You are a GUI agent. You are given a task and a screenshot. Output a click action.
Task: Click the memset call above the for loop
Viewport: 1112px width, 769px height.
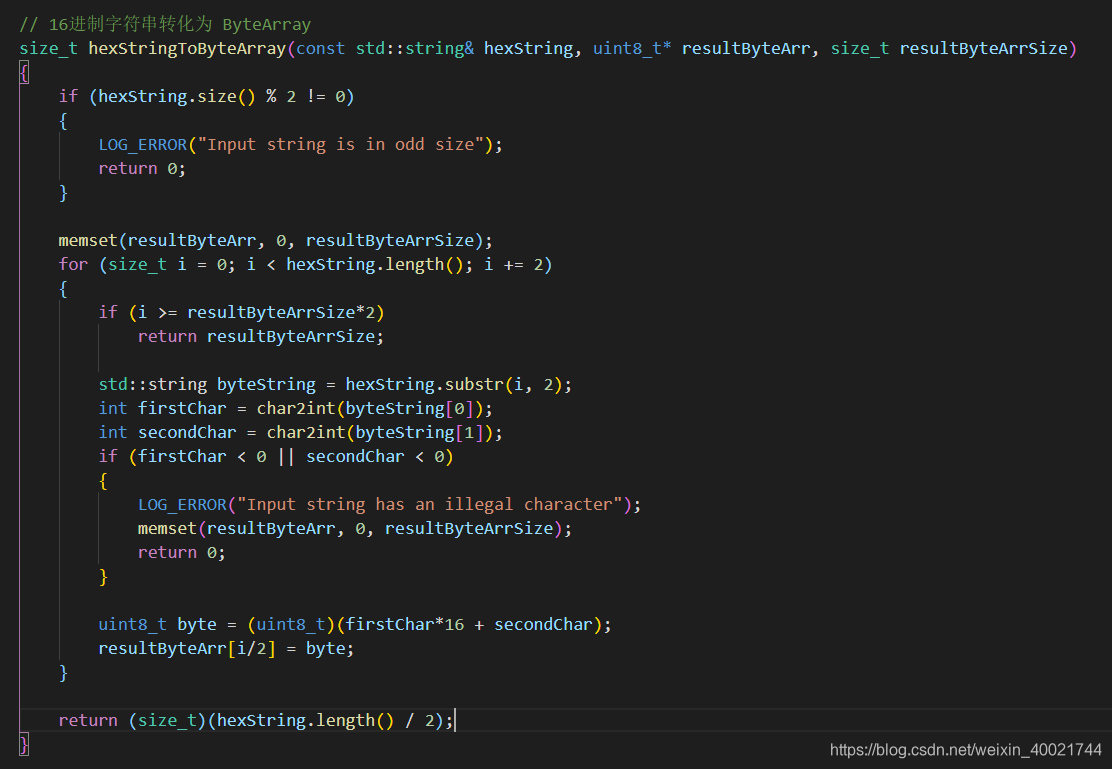pyautogui.click(x=275, y=240)
